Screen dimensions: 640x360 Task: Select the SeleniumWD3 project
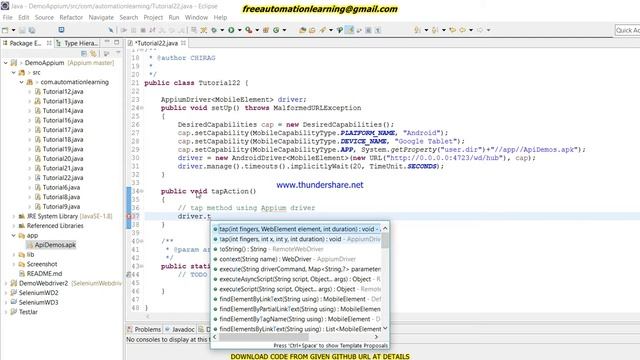point(38,302)
